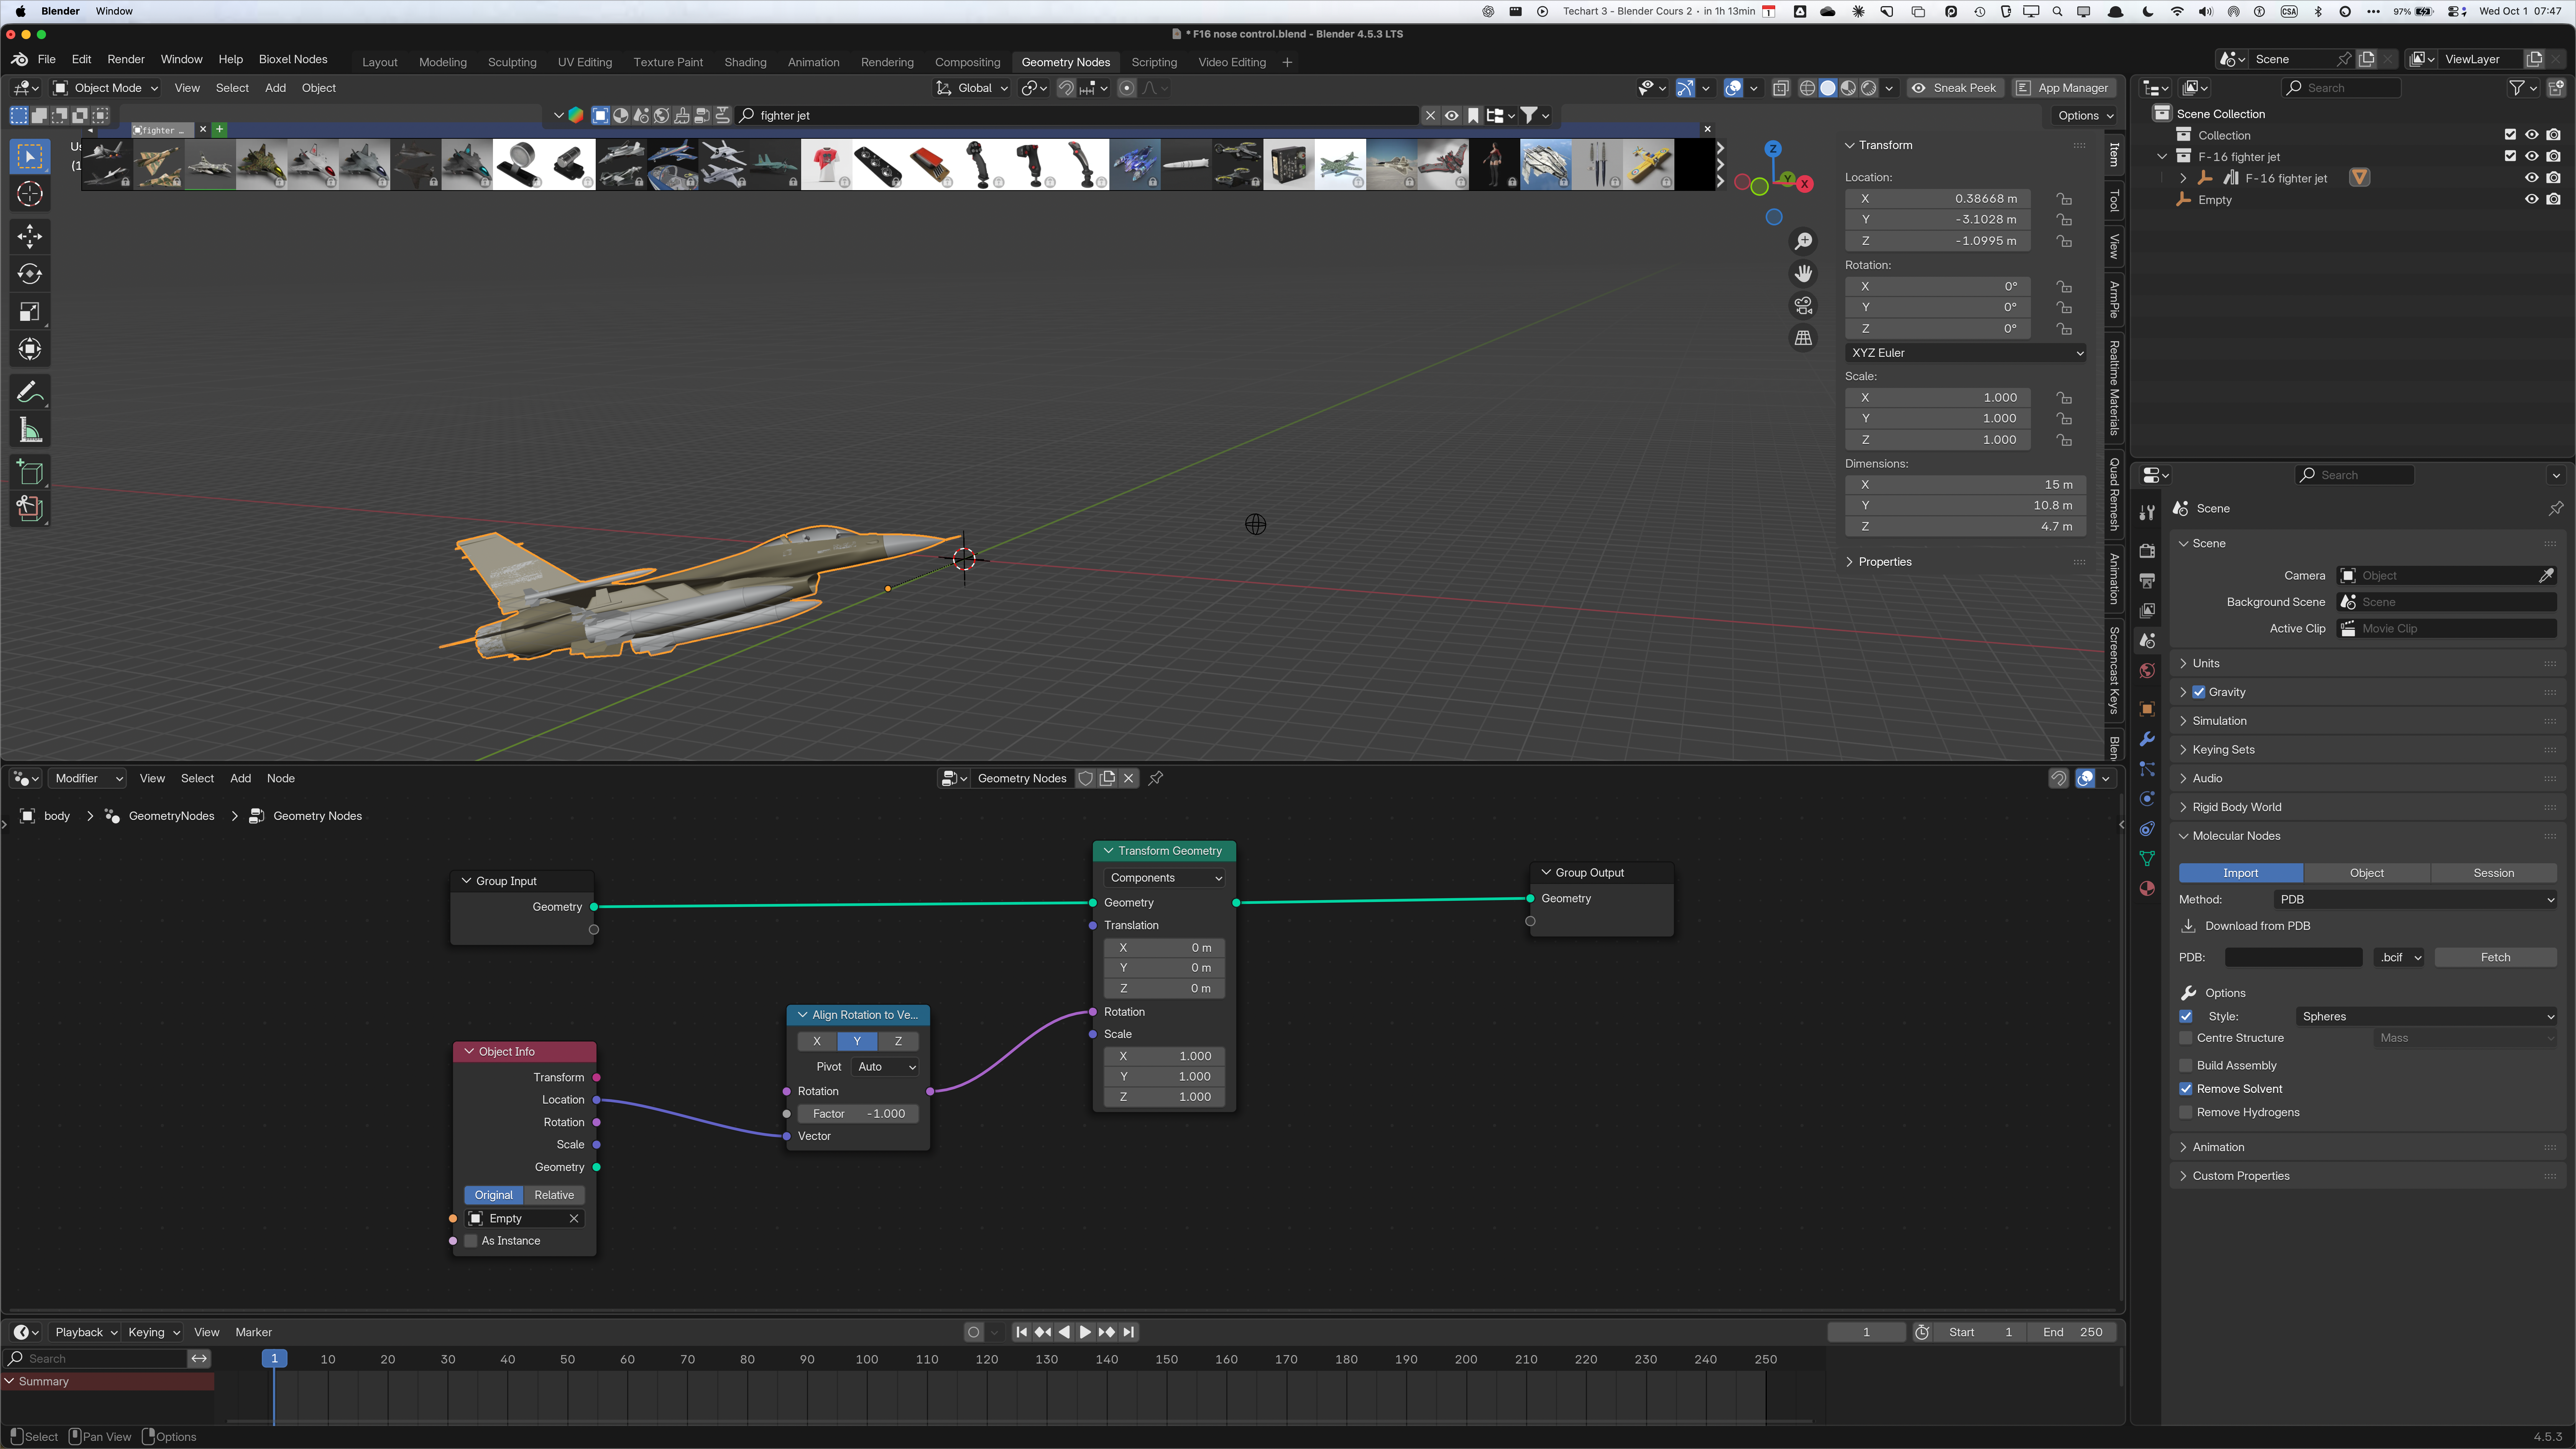The image size is (2576, 1449).
Task: Jump to the first frame of the timeline
Action: 1021,1332
